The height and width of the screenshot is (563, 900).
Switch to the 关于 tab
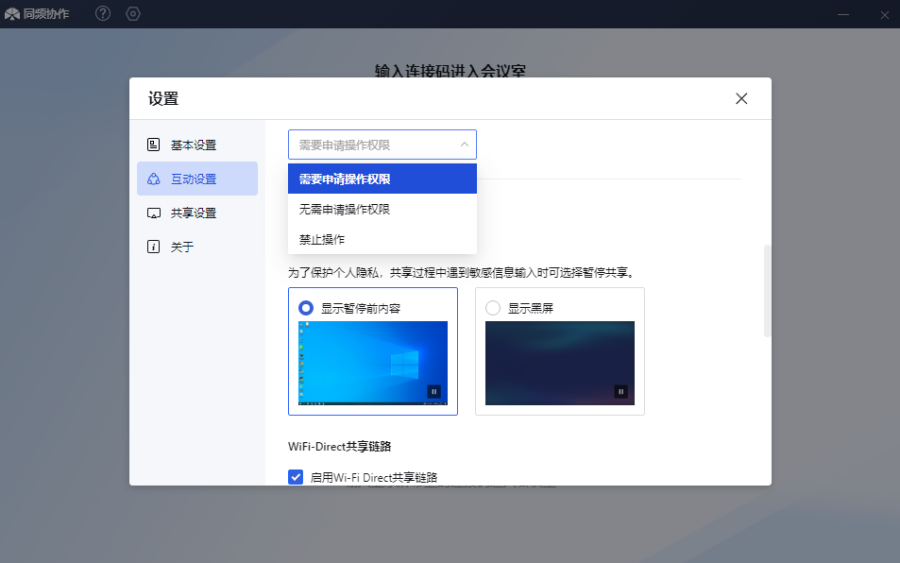182,247
